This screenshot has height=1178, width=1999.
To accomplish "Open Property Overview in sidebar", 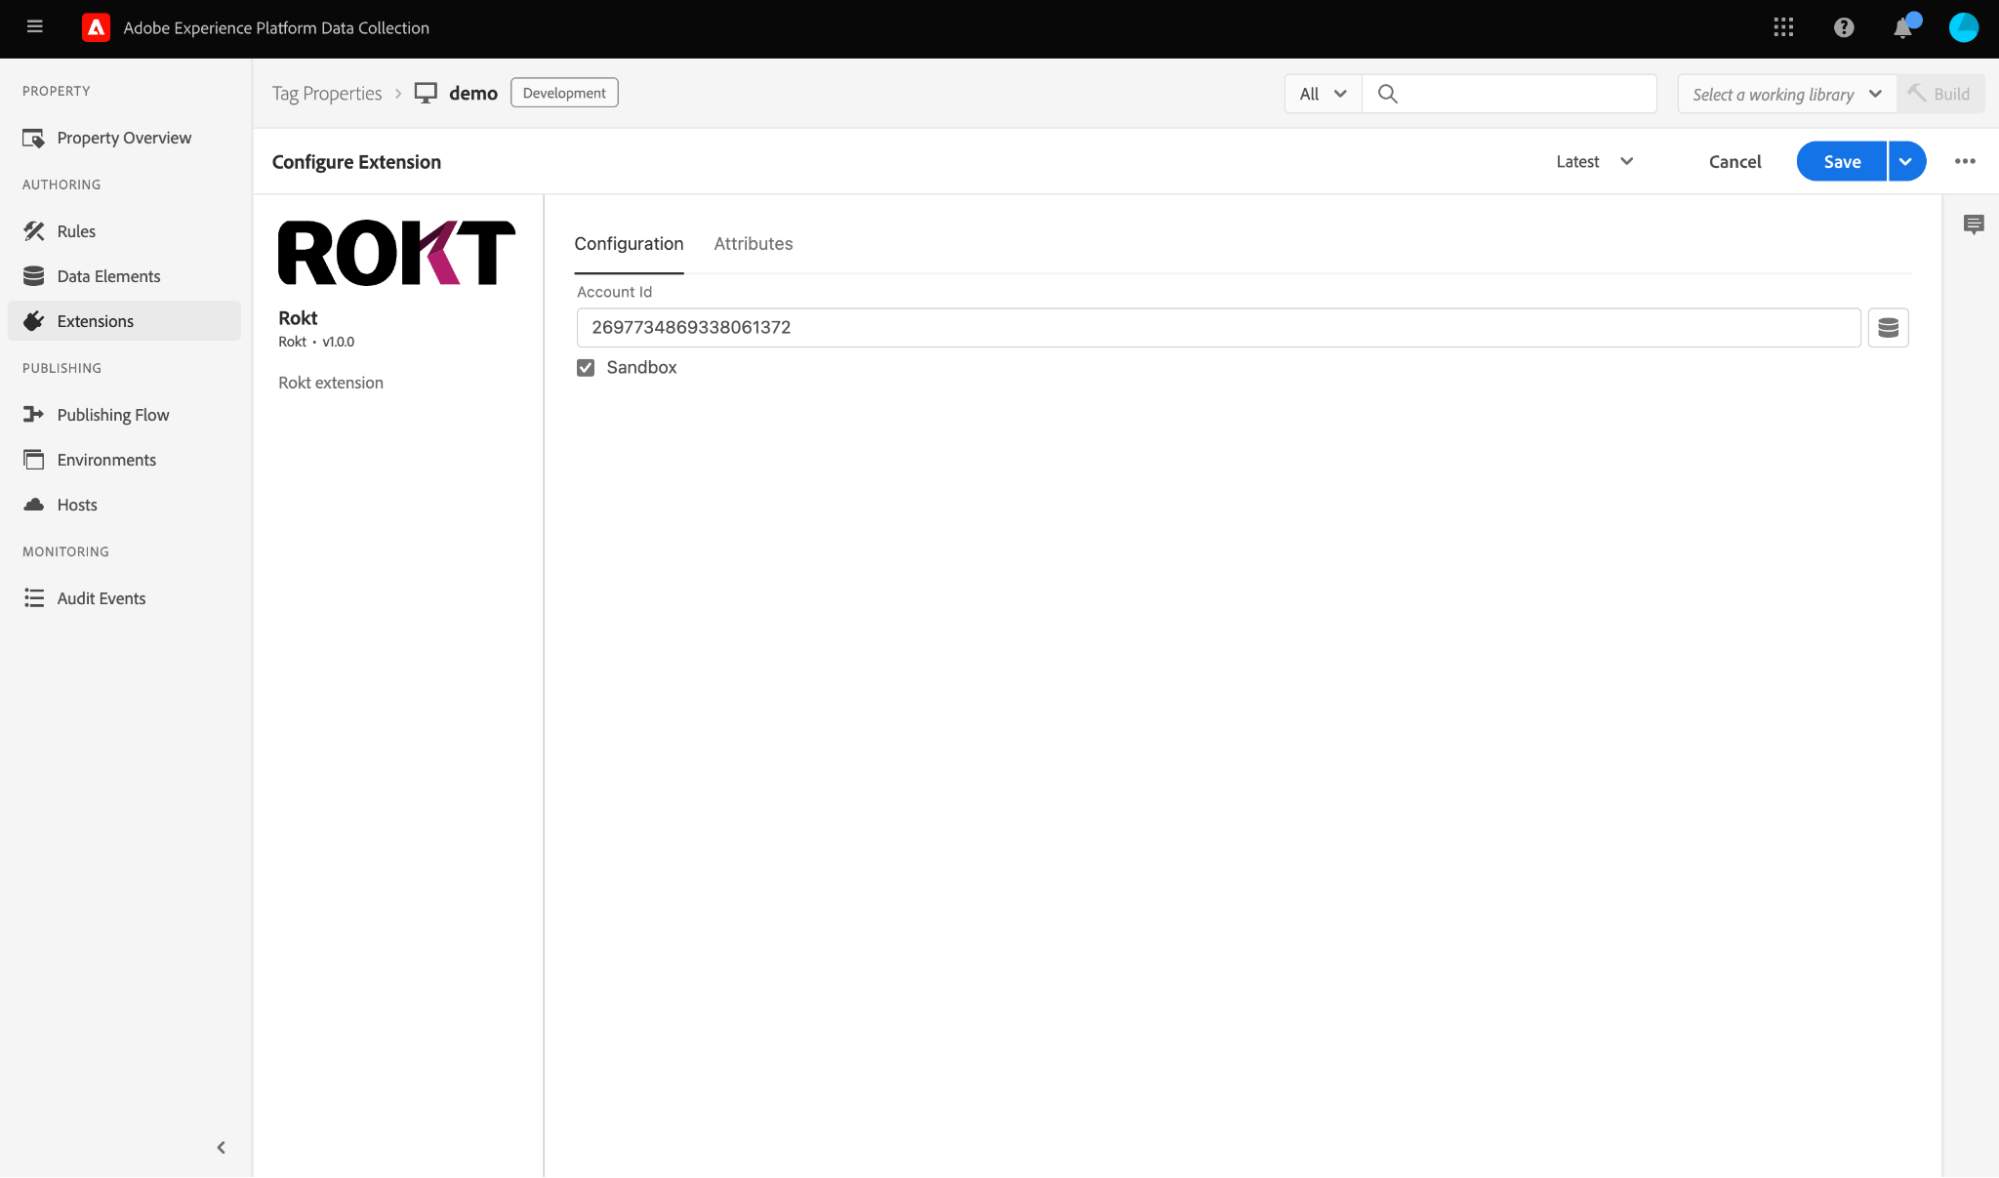I will pos(124,138).
